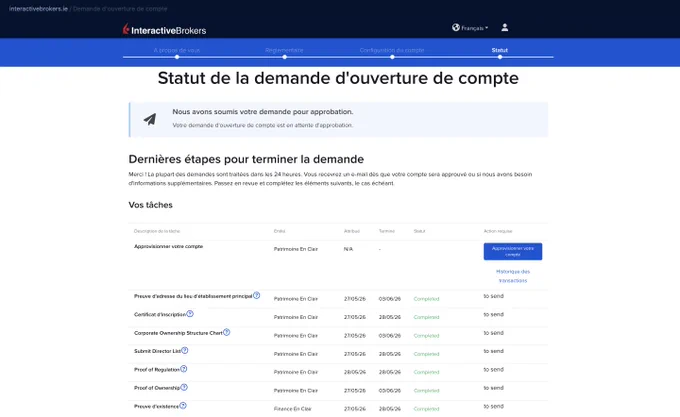Image resolution: width=680 pixels, height=417 pixels.
Task: Click the 'Approvisionner votre compte' task description
Action: [x=168, y=246]
